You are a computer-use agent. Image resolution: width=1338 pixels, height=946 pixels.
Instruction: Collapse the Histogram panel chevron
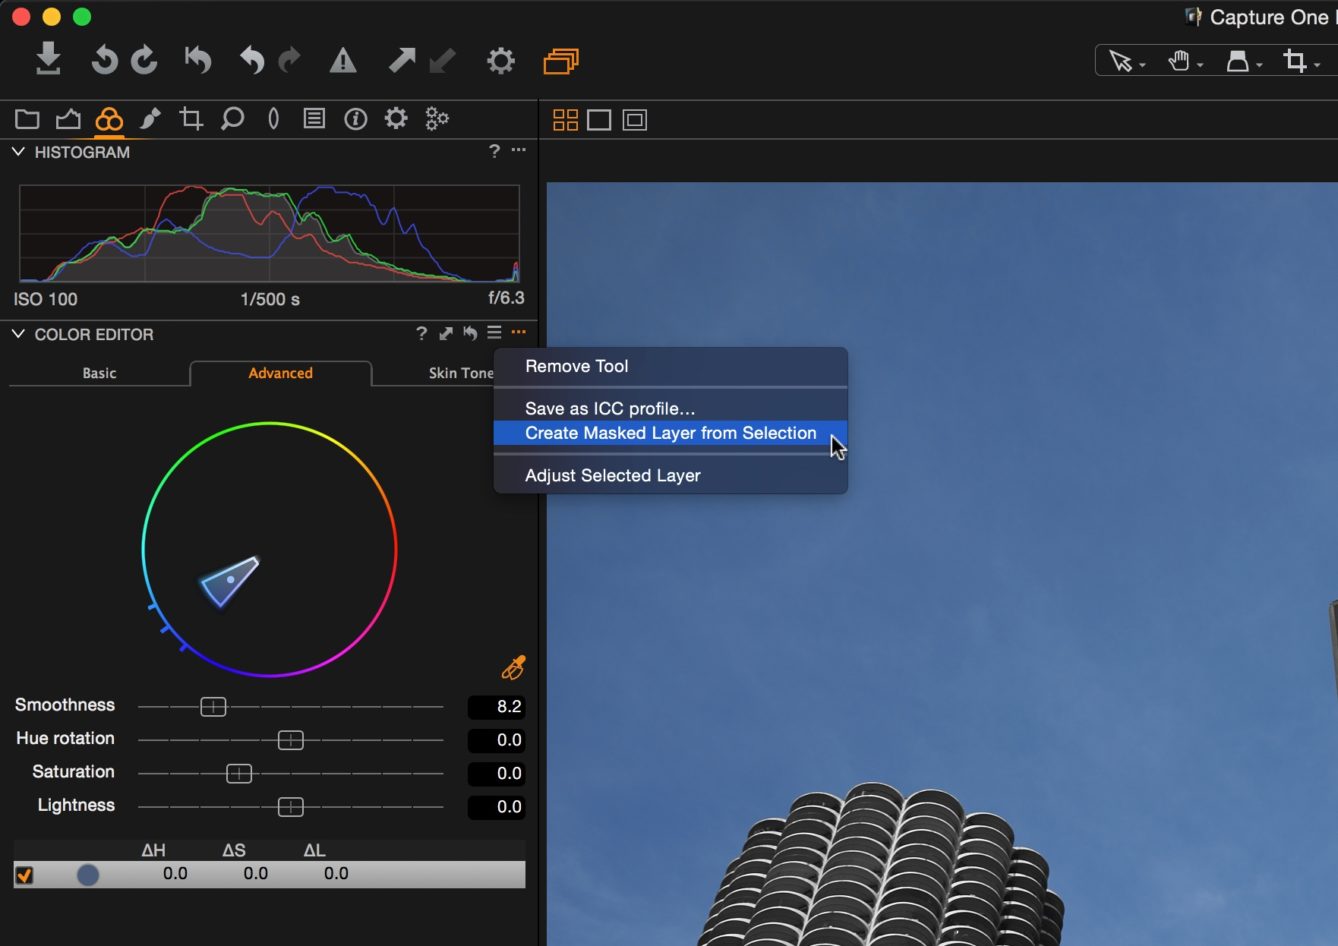[16, 152]
